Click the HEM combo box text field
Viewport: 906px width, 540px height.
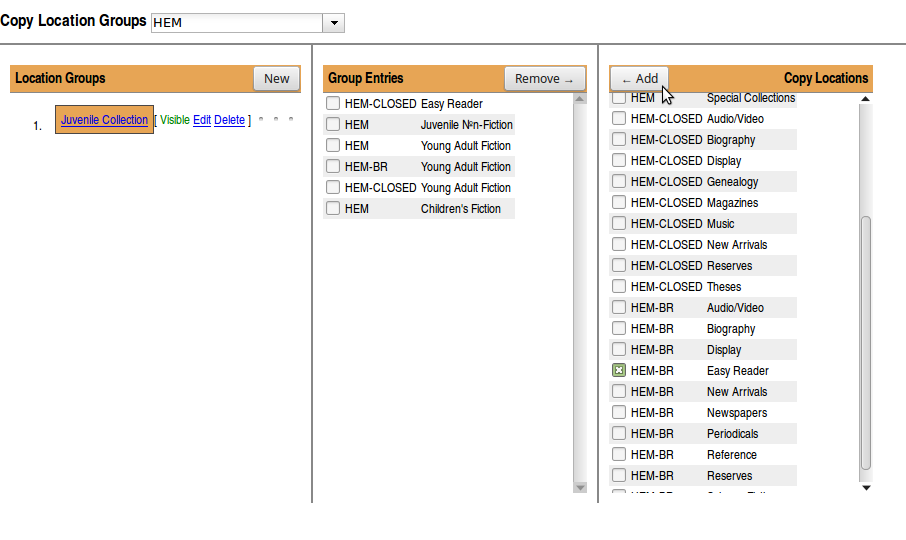pyautogui.click(x=237, y=23)
